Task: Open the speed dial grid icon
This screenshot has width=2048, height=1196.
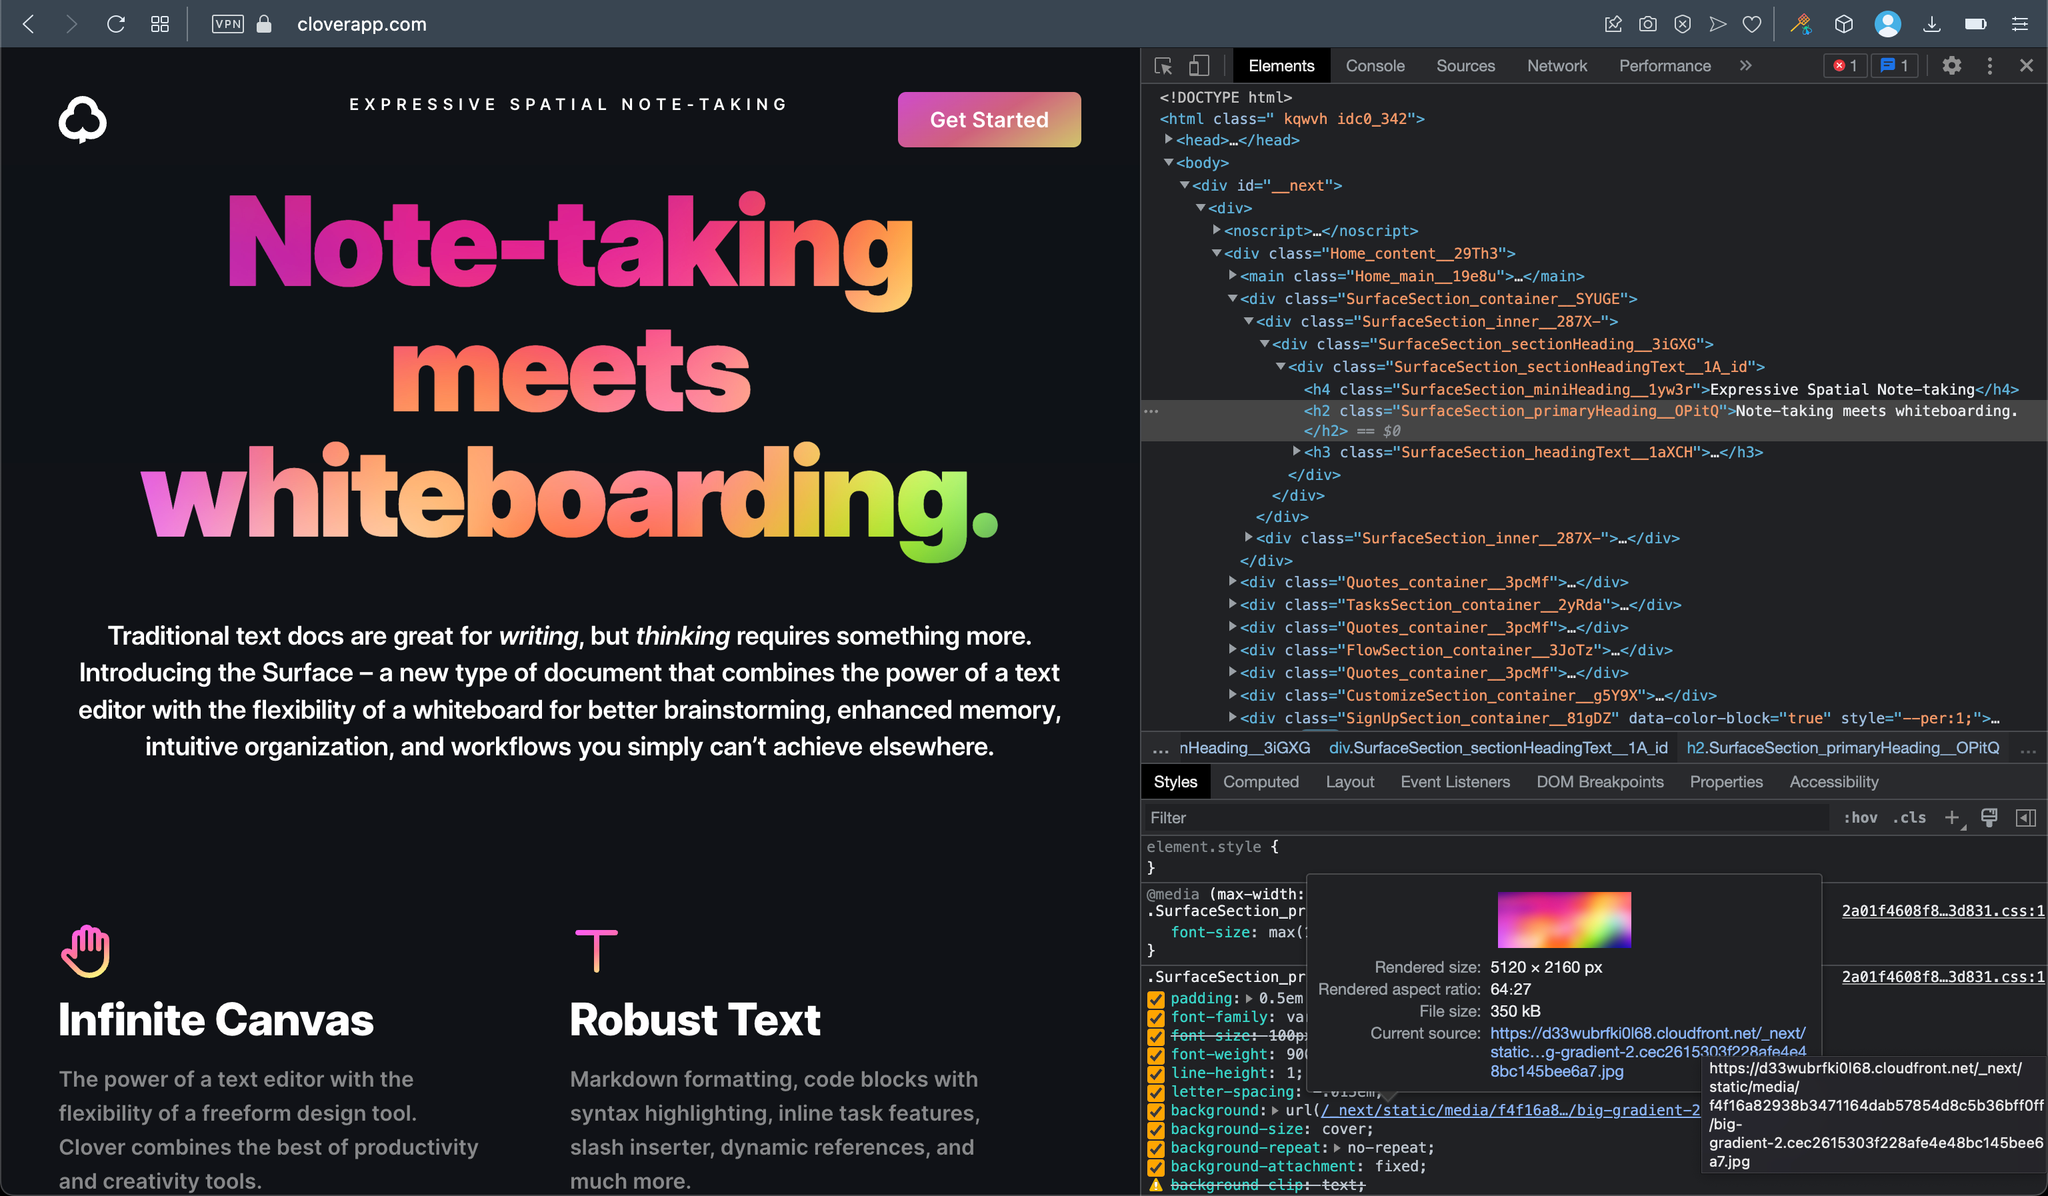Action: click(160, 24)
